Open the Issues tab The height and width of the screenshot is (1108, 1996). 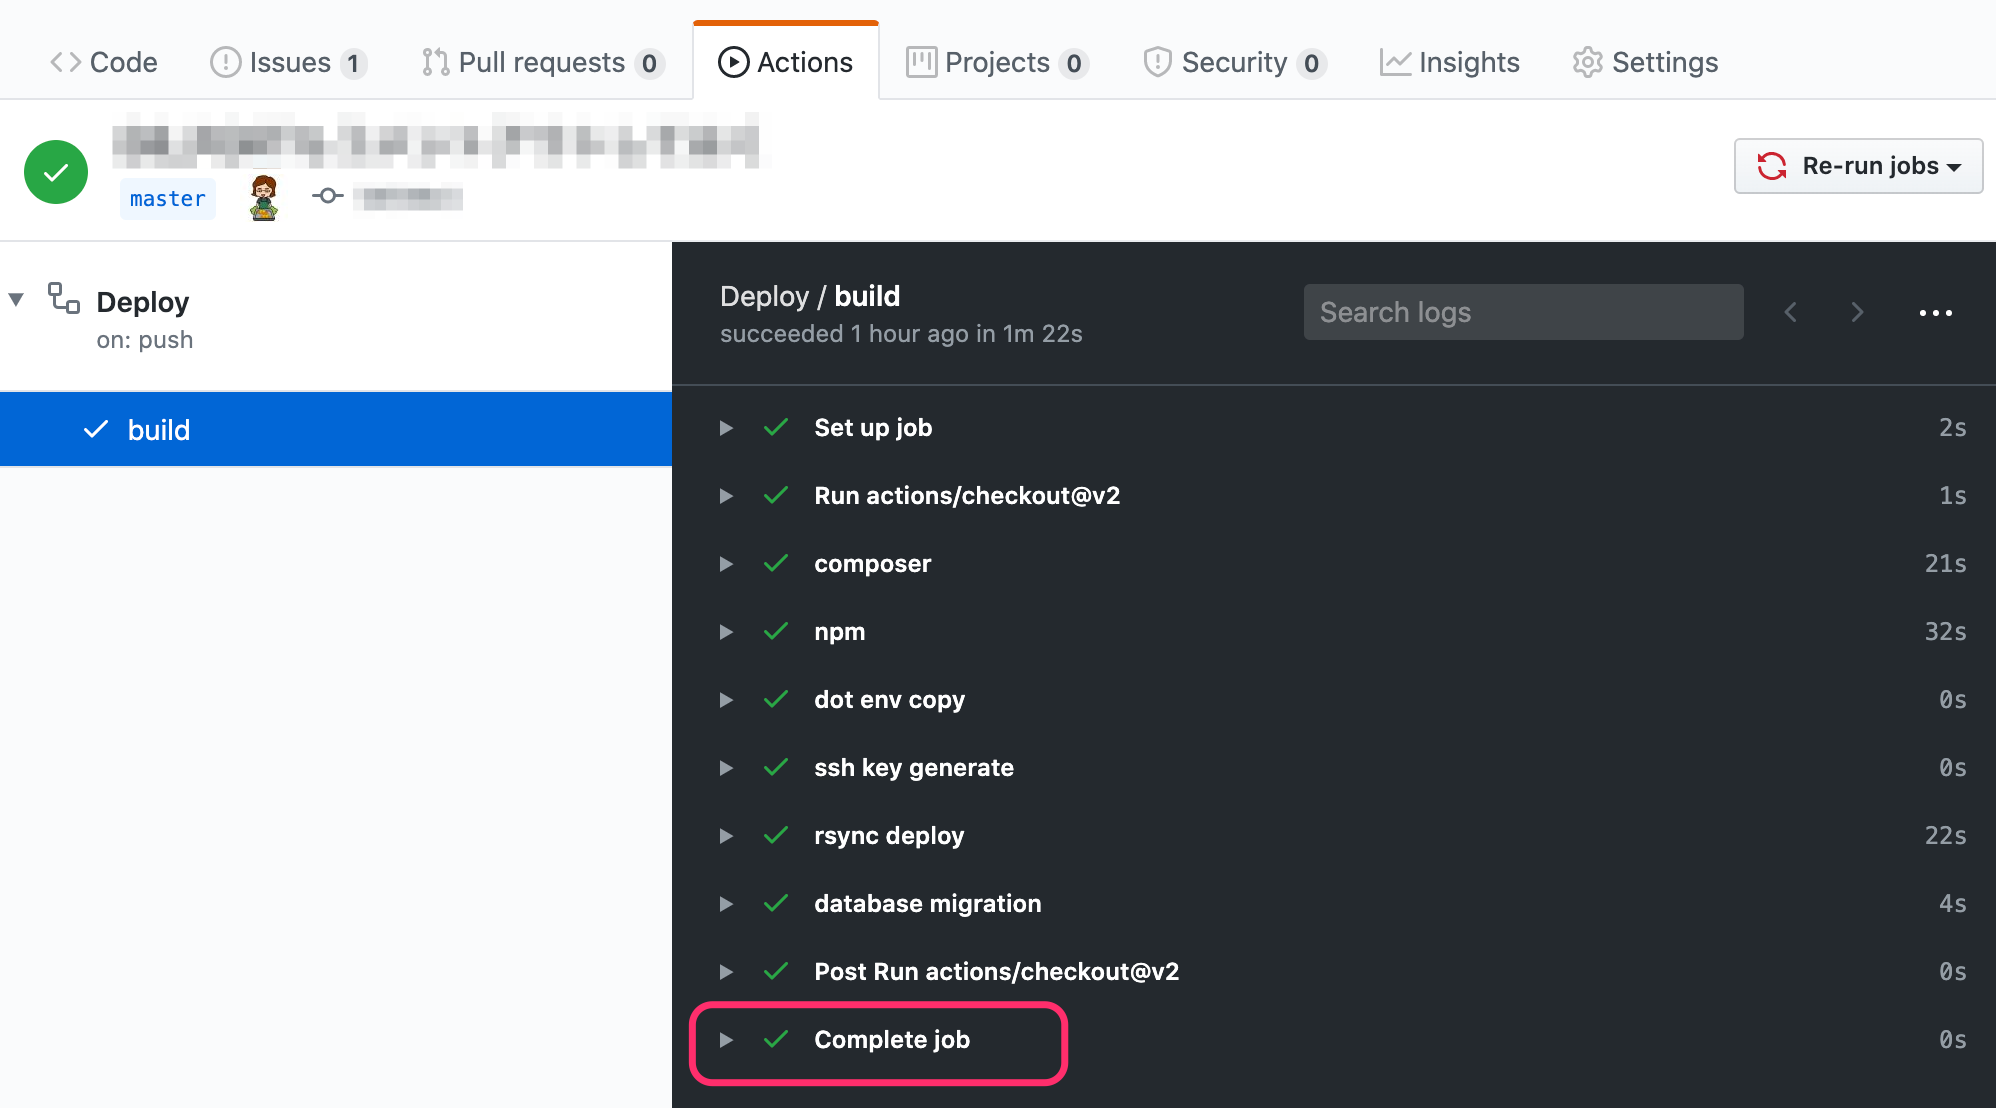pos(288,62)
